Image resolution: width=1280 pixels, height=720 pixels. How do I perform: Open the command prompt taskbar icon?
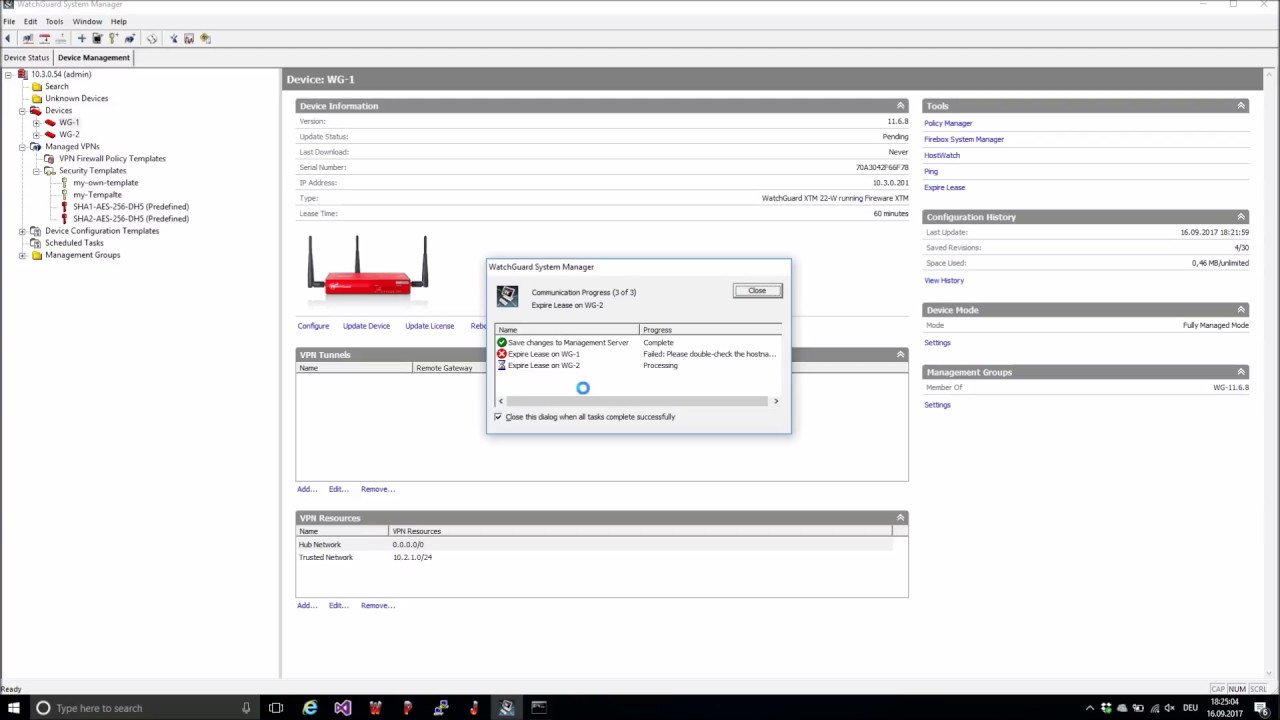tap(539, 708)
